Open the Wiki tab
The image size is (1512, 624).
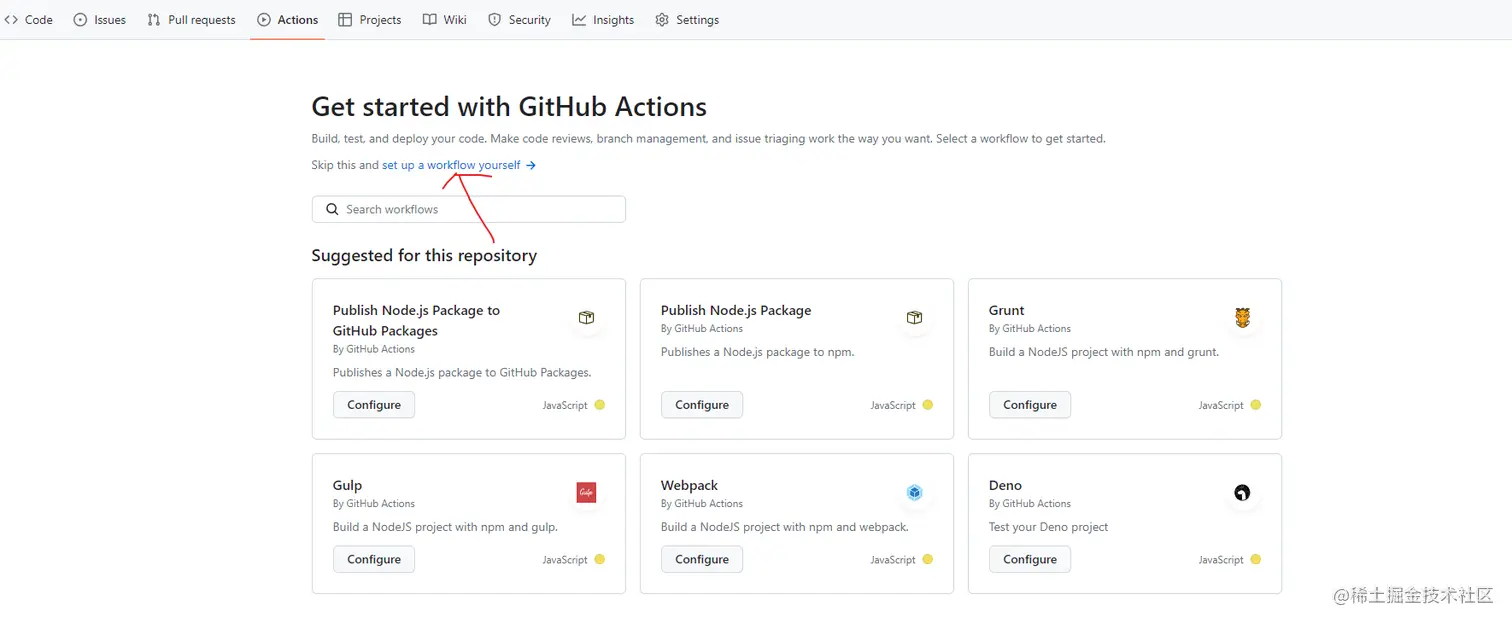(x=445, y=20)
